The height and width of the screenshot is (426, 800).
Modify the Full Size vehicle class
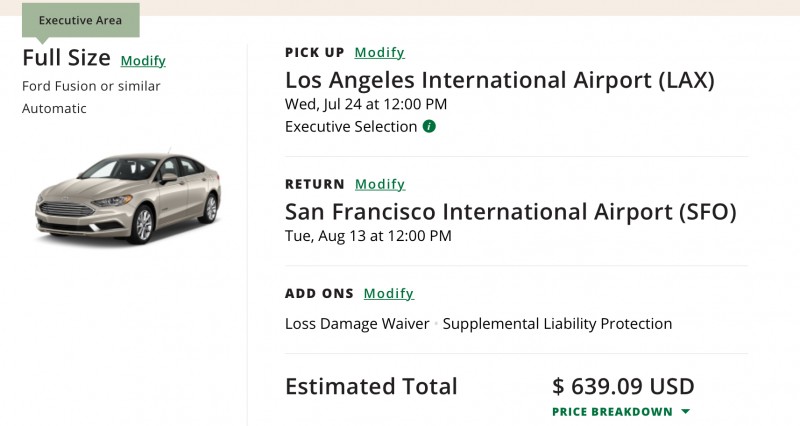click(143, 61)
